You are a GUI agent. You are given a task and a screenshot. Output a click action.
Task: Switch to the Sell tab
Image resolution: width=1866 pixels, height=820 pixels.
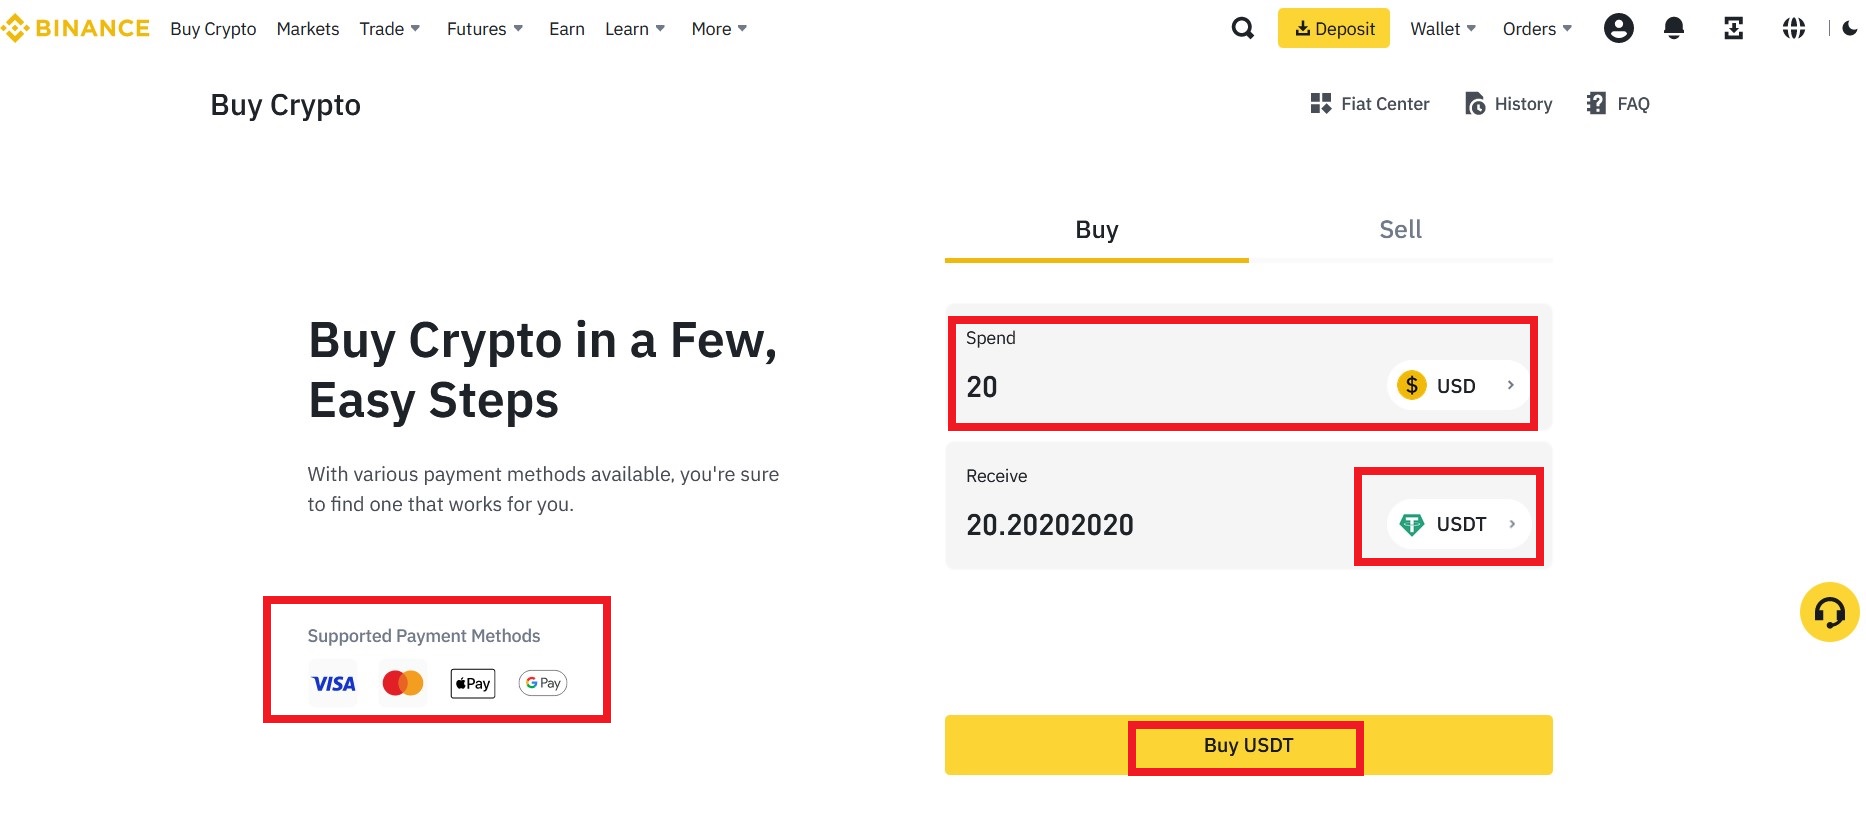coord(1400,230)
